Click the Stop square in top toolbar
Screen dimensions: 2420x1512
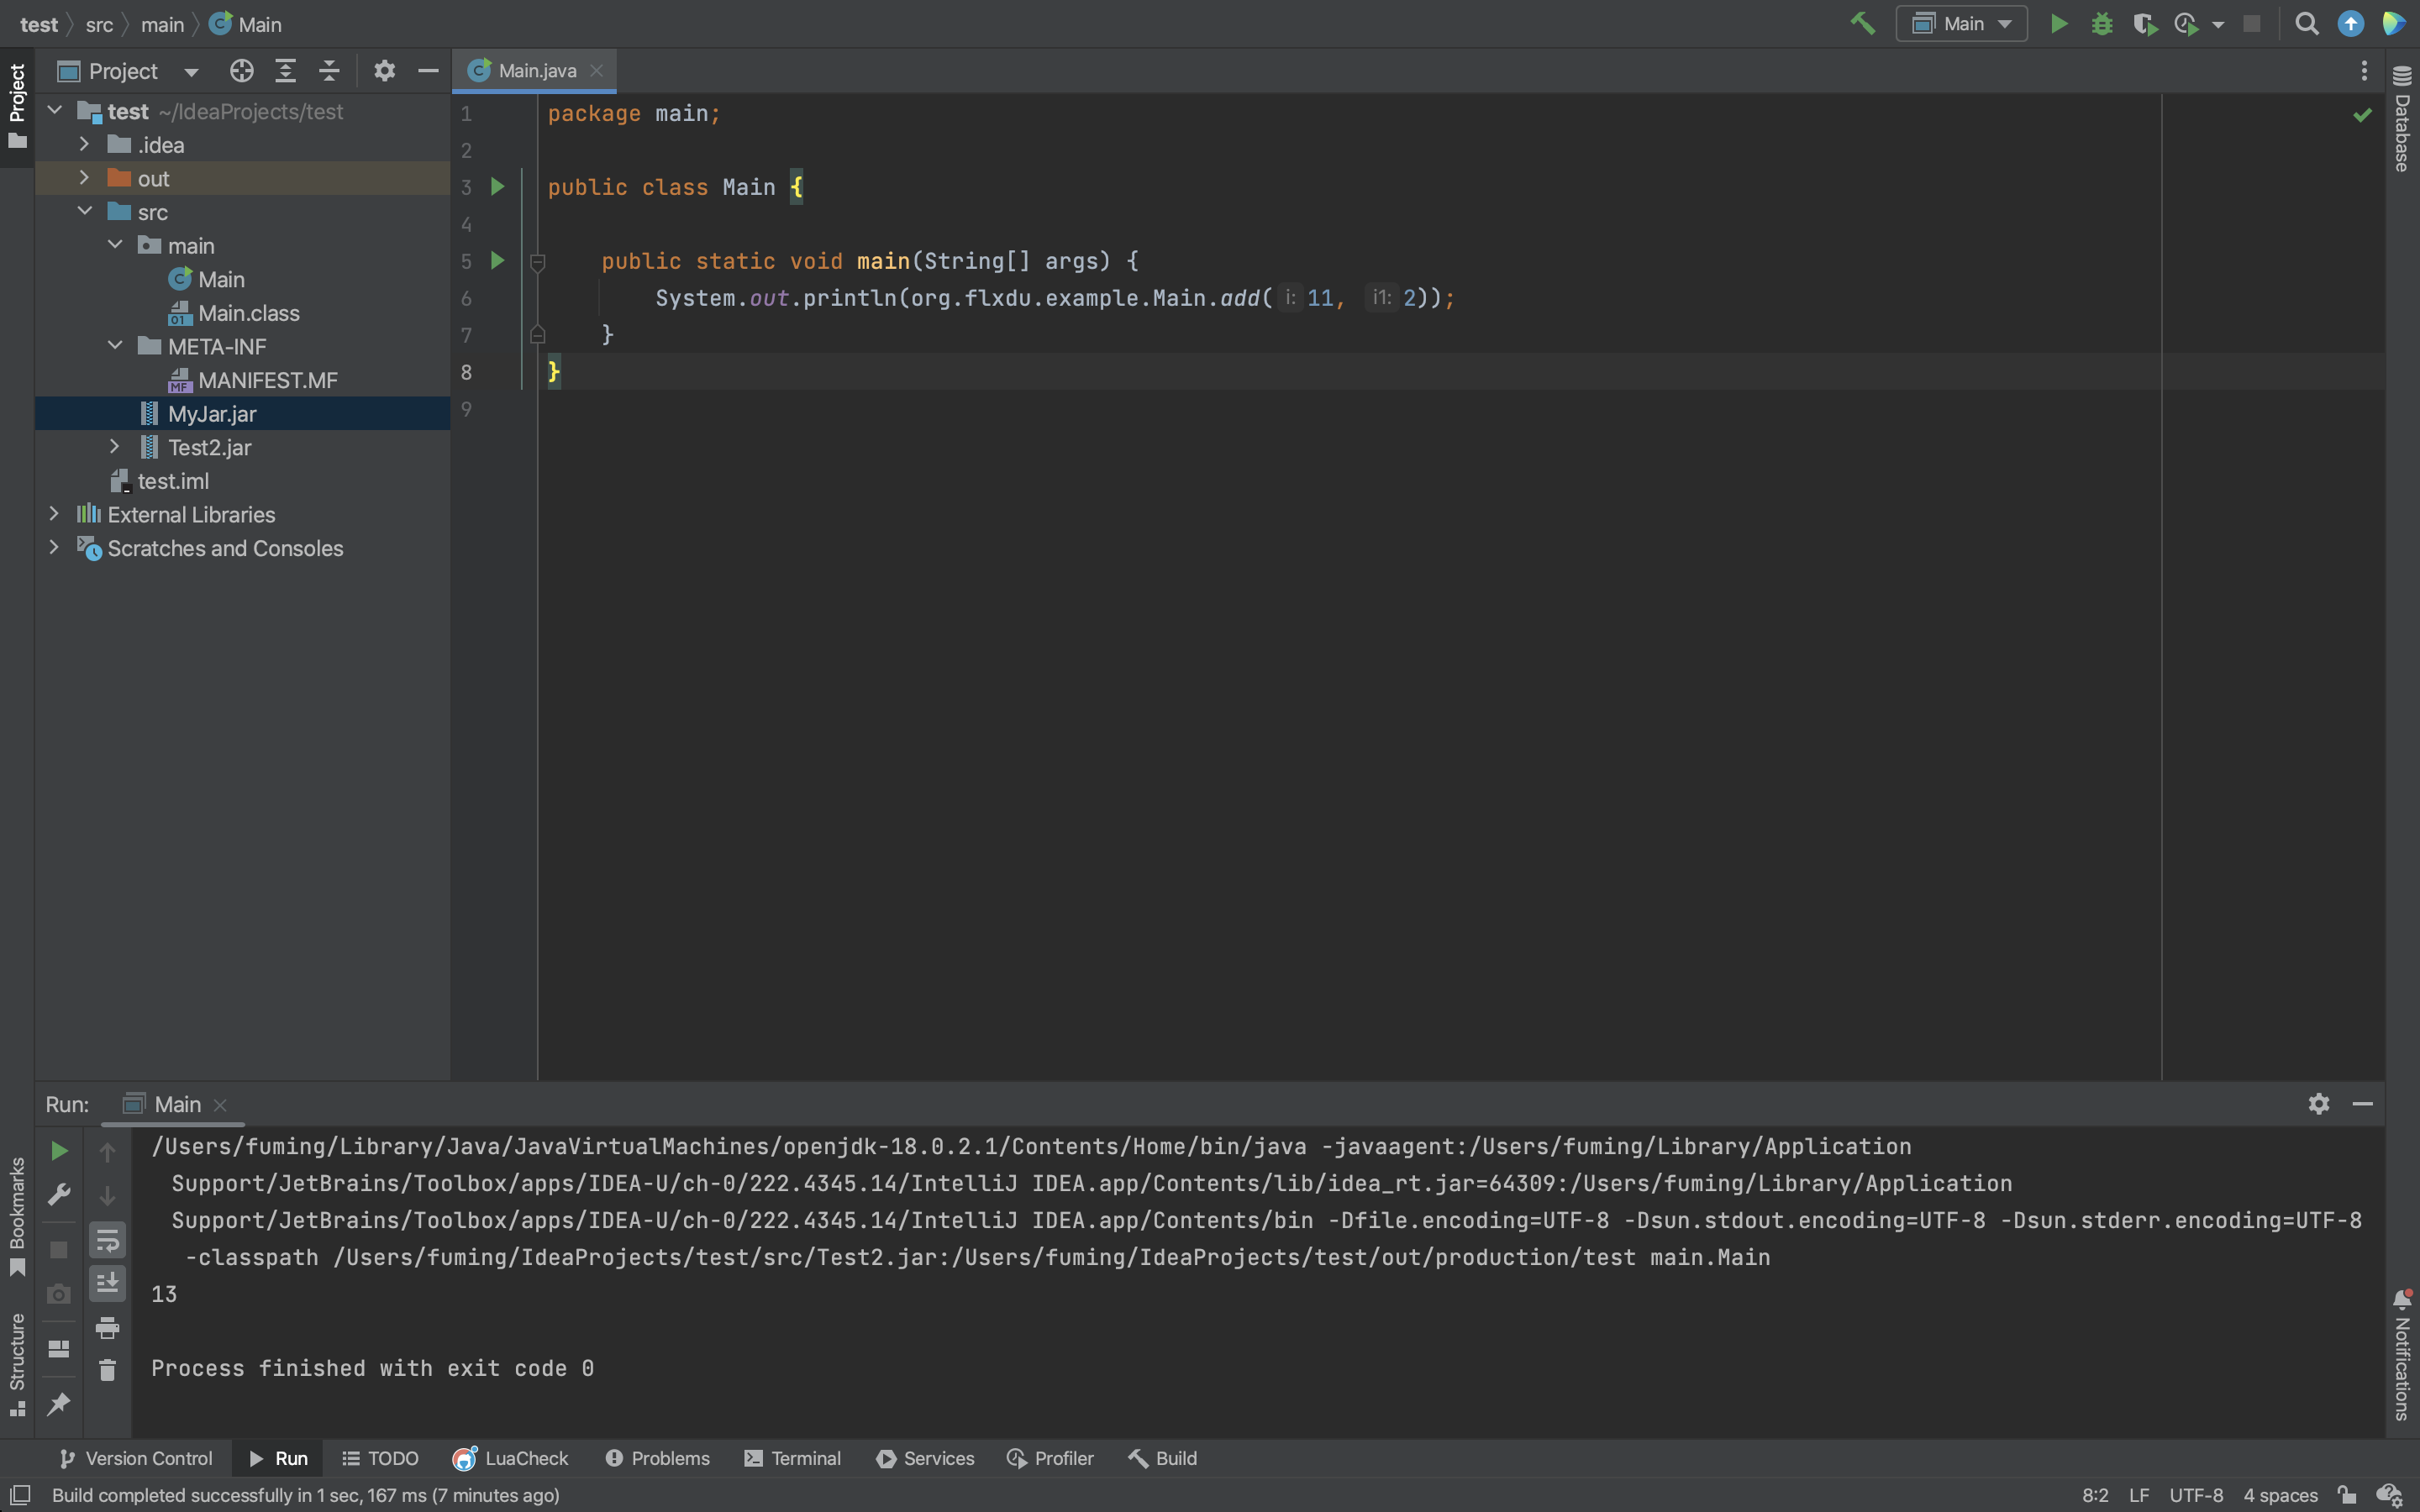(2251, 23)
